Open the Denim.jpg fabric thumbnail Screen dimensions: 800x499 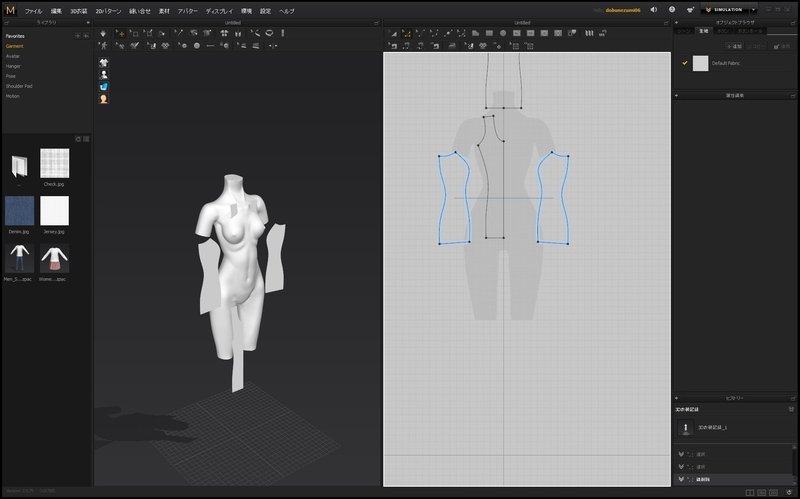point(20,211)
